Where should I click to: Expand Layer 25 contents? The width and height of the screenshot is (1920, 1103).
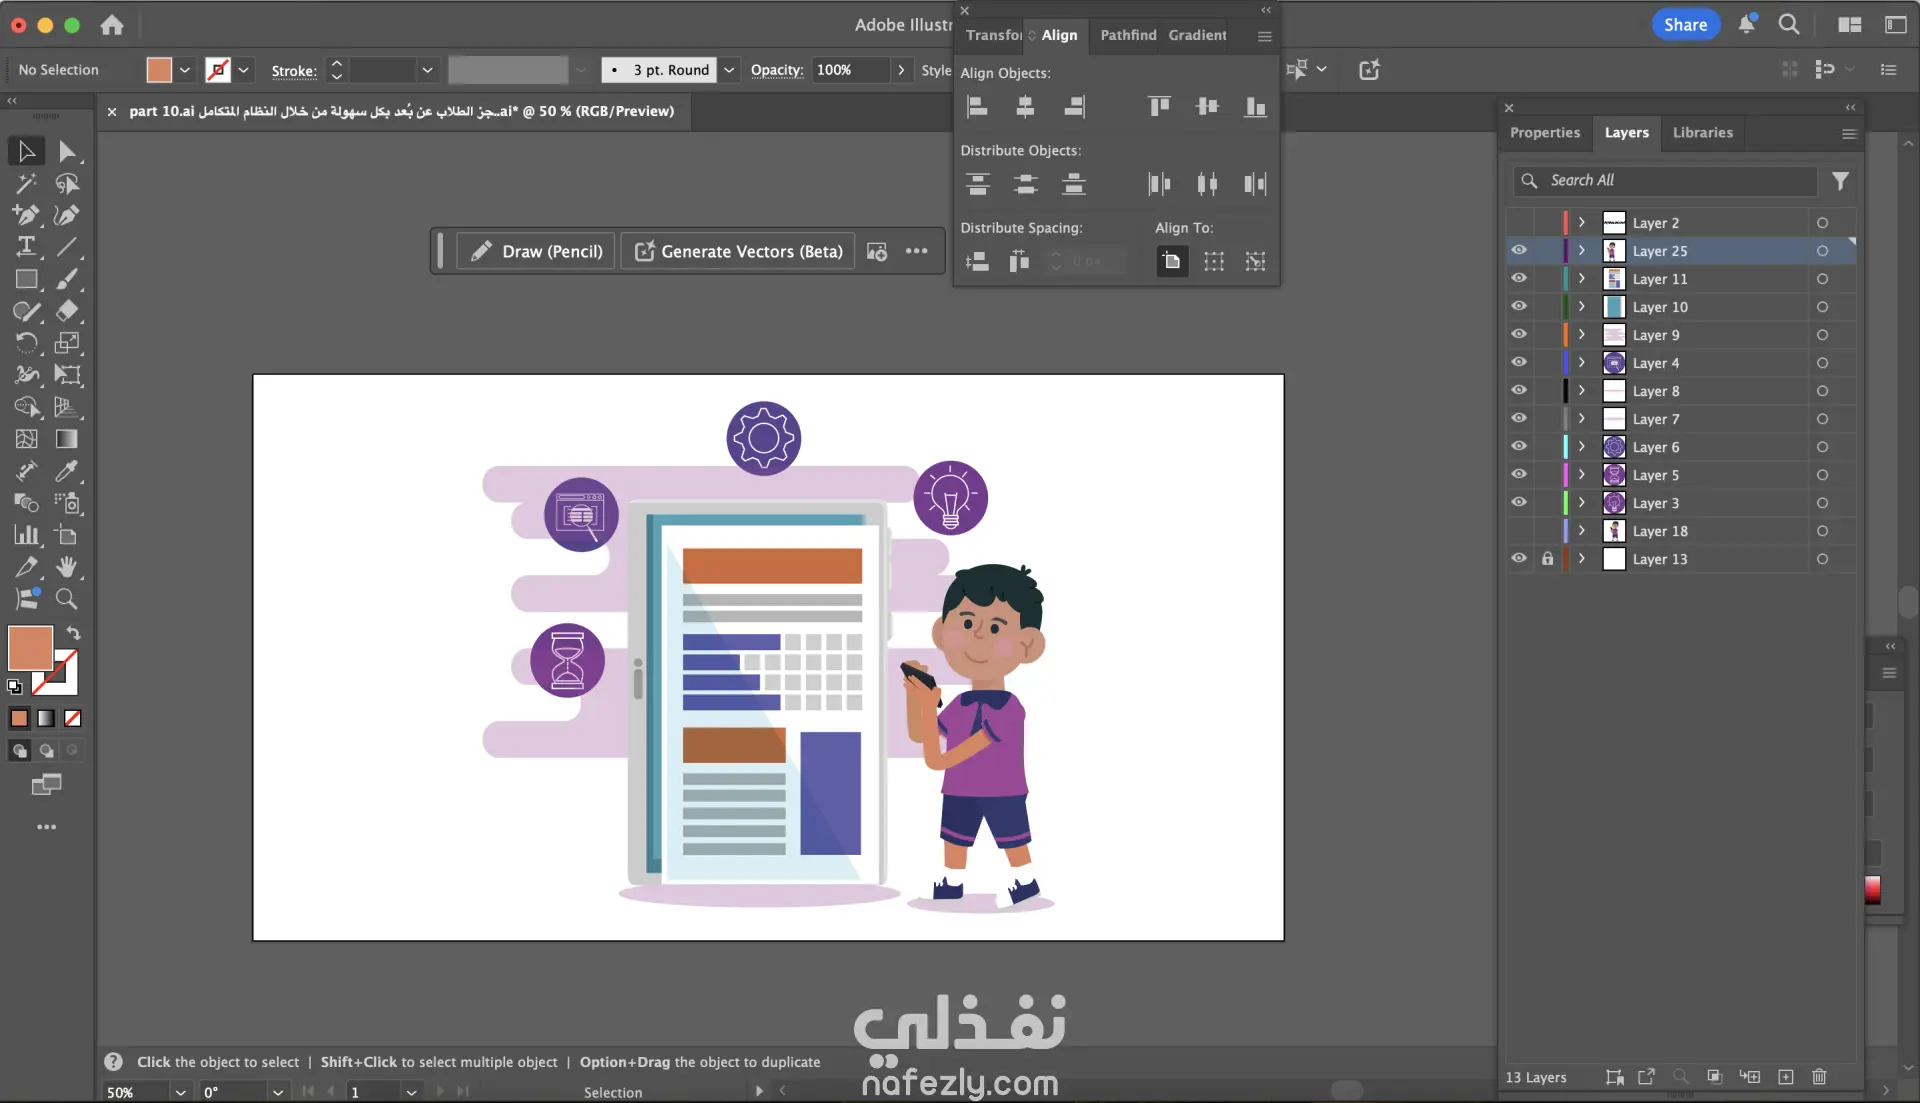coord(1582,251)
